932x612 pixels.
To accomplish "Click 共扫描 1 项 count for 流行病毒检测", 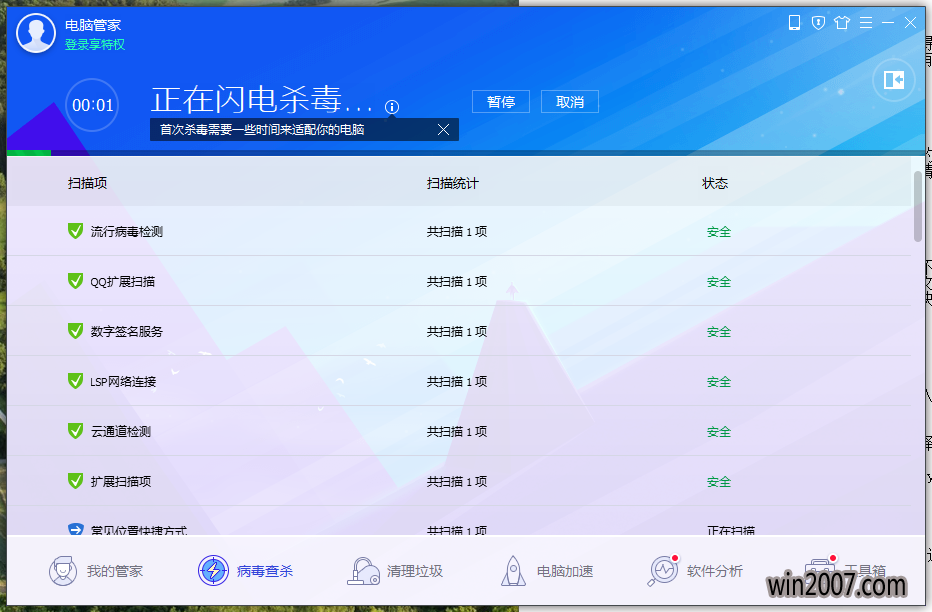I will 457,232.
